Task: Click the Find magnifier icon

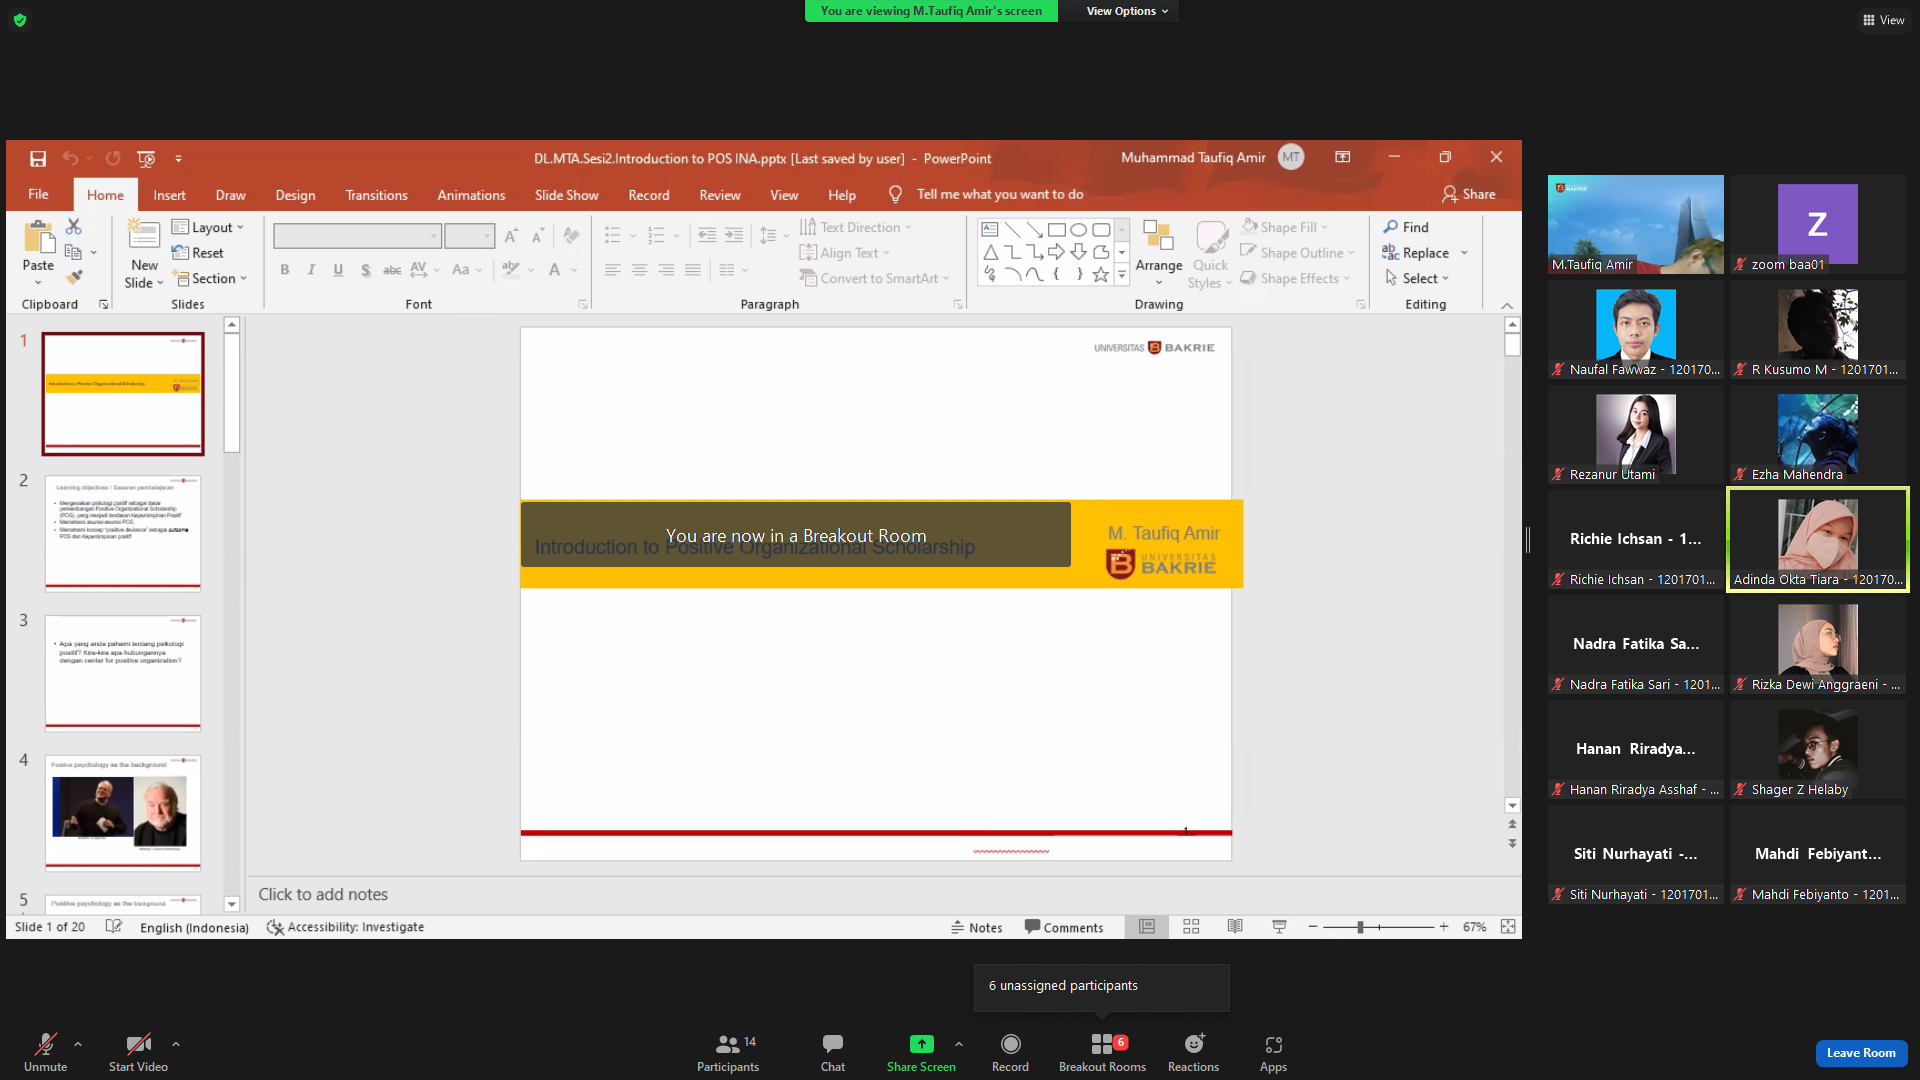Action: 1391,227
